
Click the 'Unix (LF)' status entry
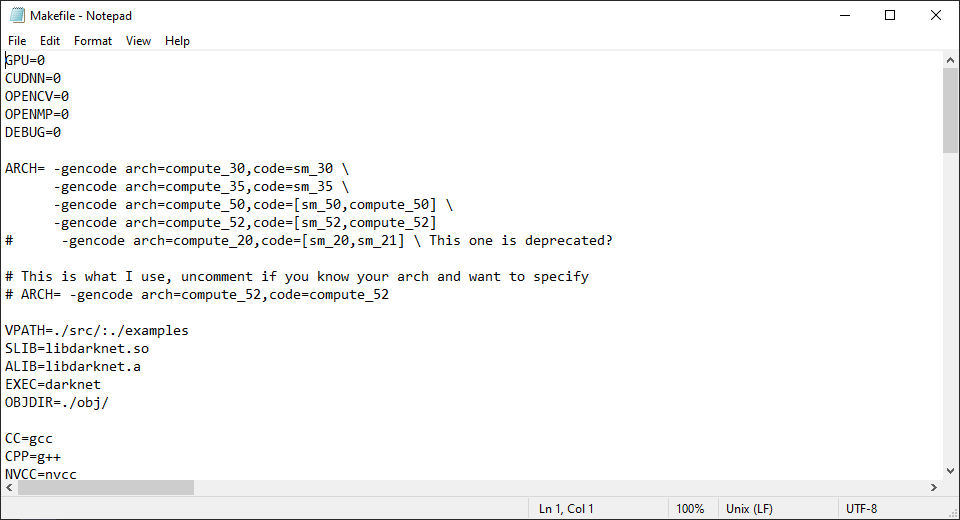pyautogui.click(x=749, y=509)
